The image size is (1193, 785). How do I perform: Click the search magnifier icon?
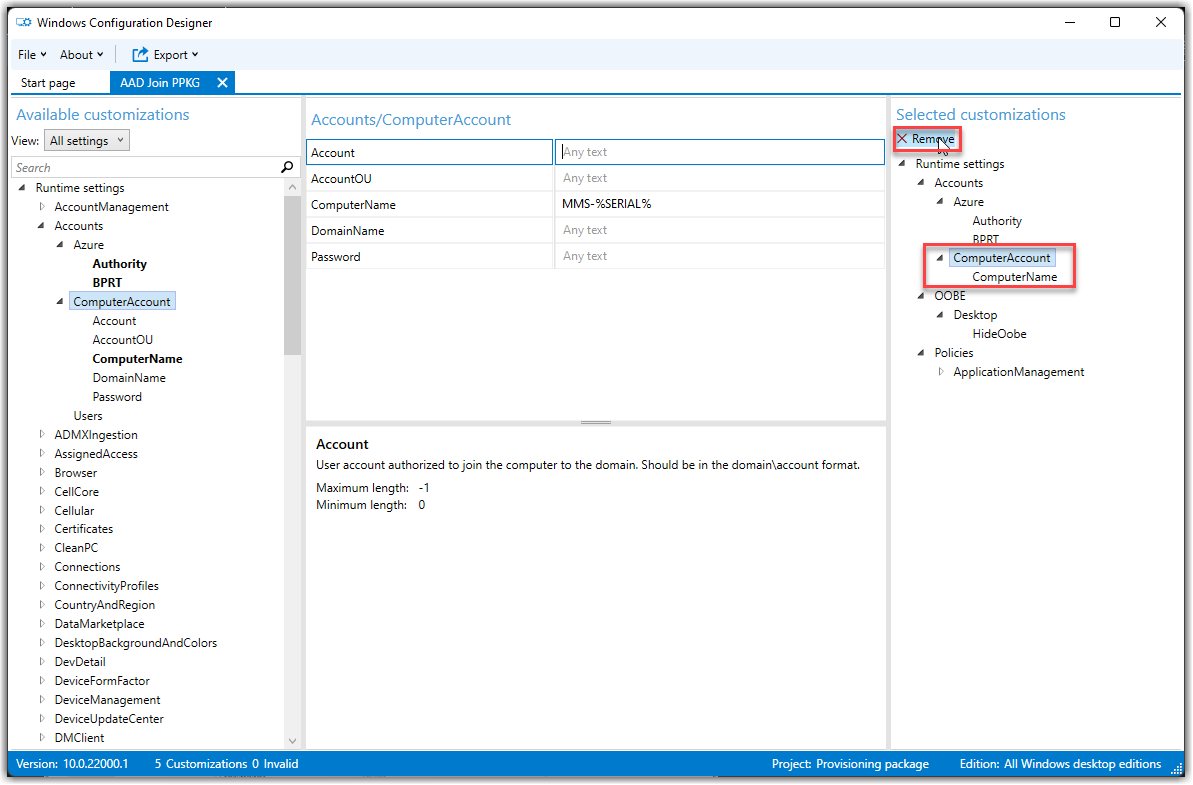coord(287,167)
